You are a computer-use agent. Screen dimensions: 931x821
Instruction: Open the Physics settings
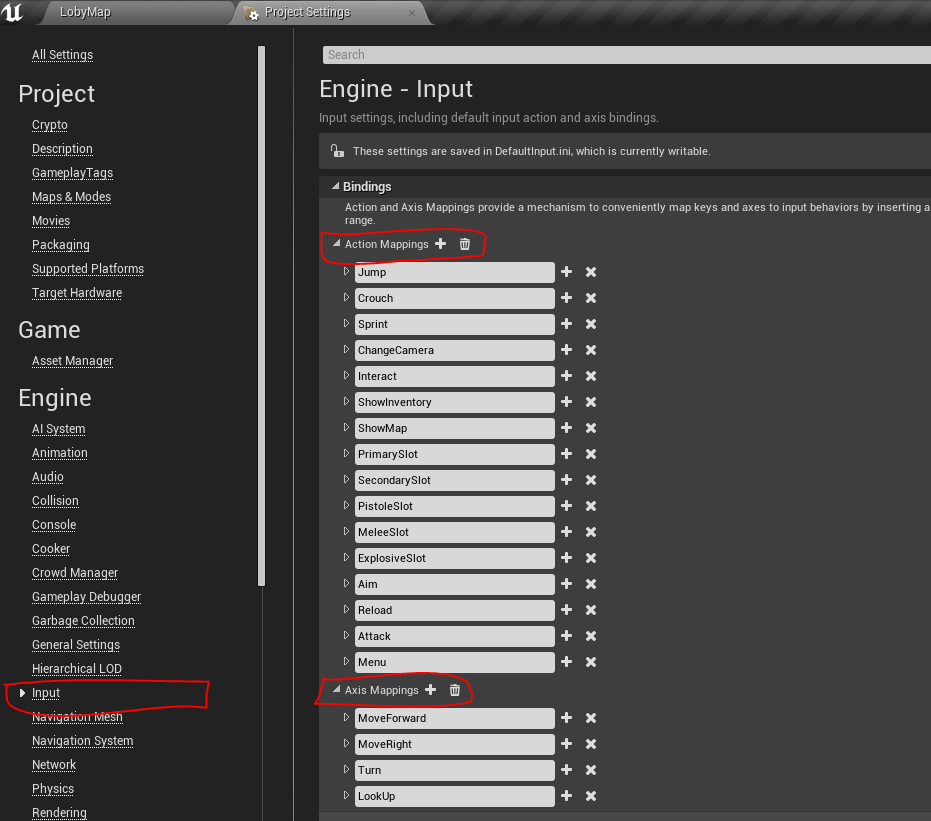coord(53,789)
